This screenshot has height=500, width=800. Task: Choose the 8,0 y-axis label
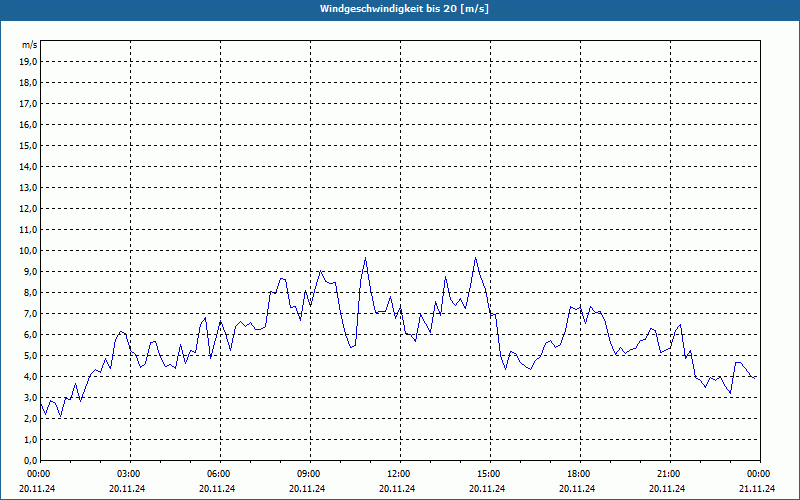[31, 292]
